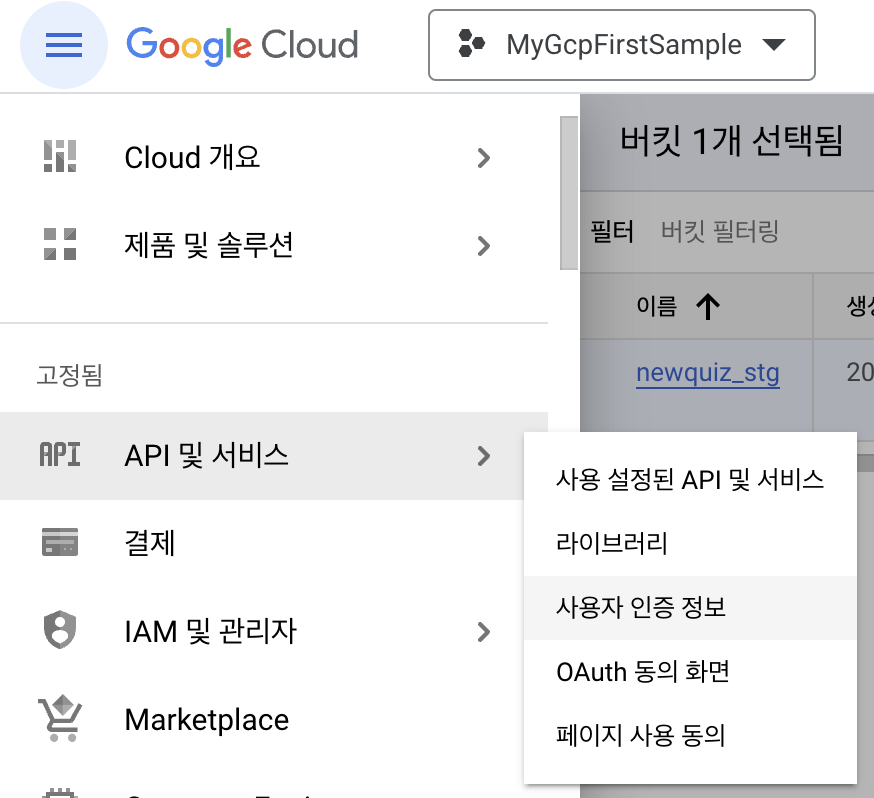Open the newquiz_stg bucket link
The image size is (874, 798).
pyautogui.click(x=708, y=373)
